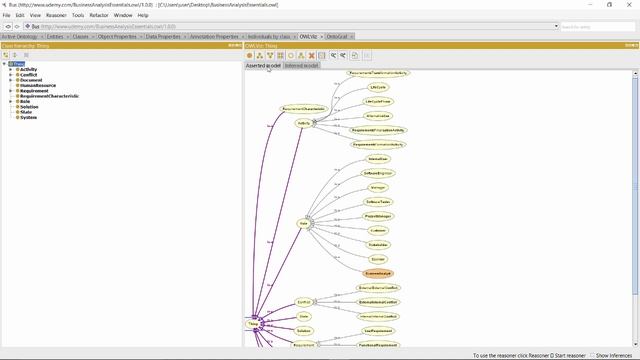
Task: Select Solution in class hierarchy
Action: tap(29, 107)
